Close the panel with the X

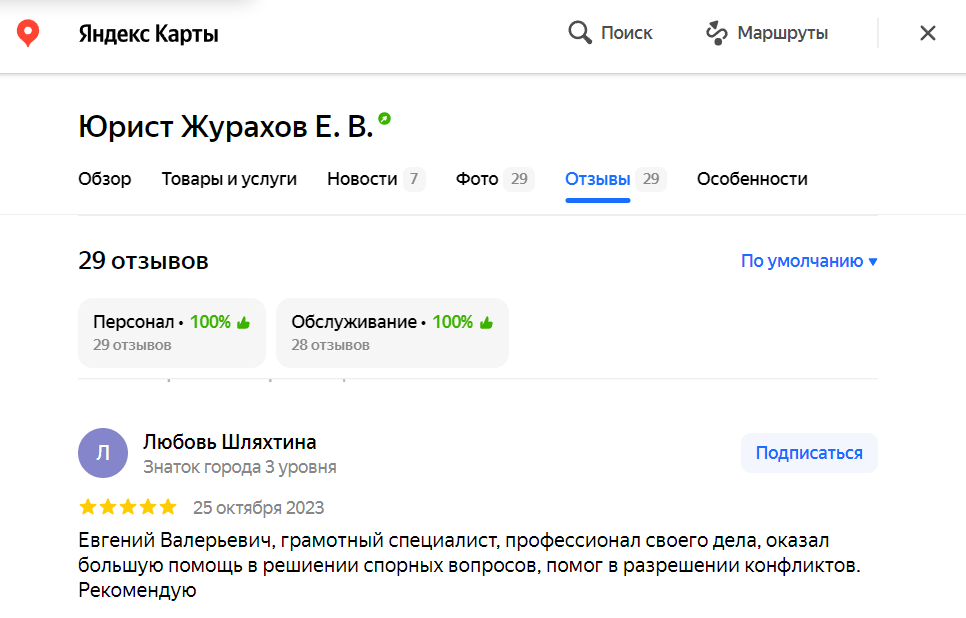[x=928, y=33]
